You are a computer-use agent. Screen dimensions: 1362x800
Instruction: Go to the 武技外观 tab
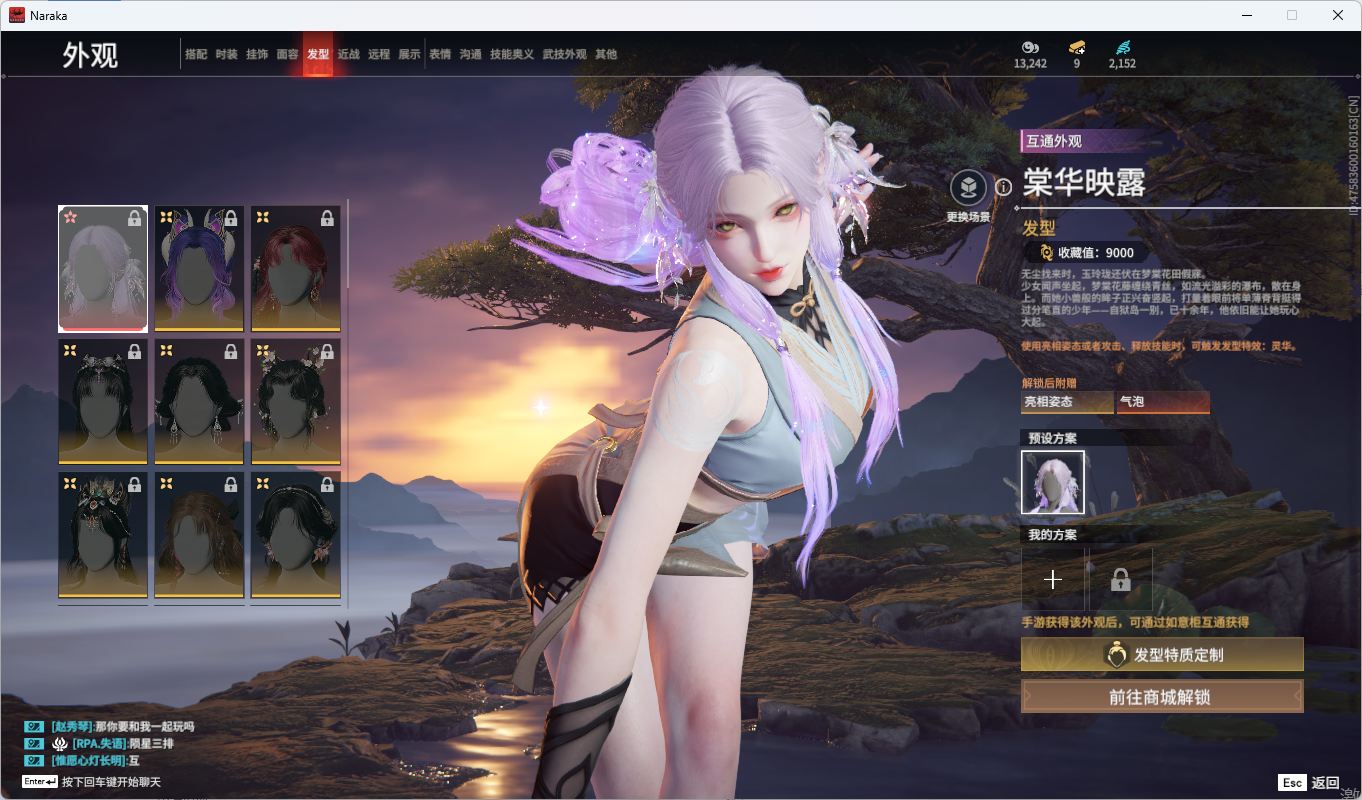point(564,54)
